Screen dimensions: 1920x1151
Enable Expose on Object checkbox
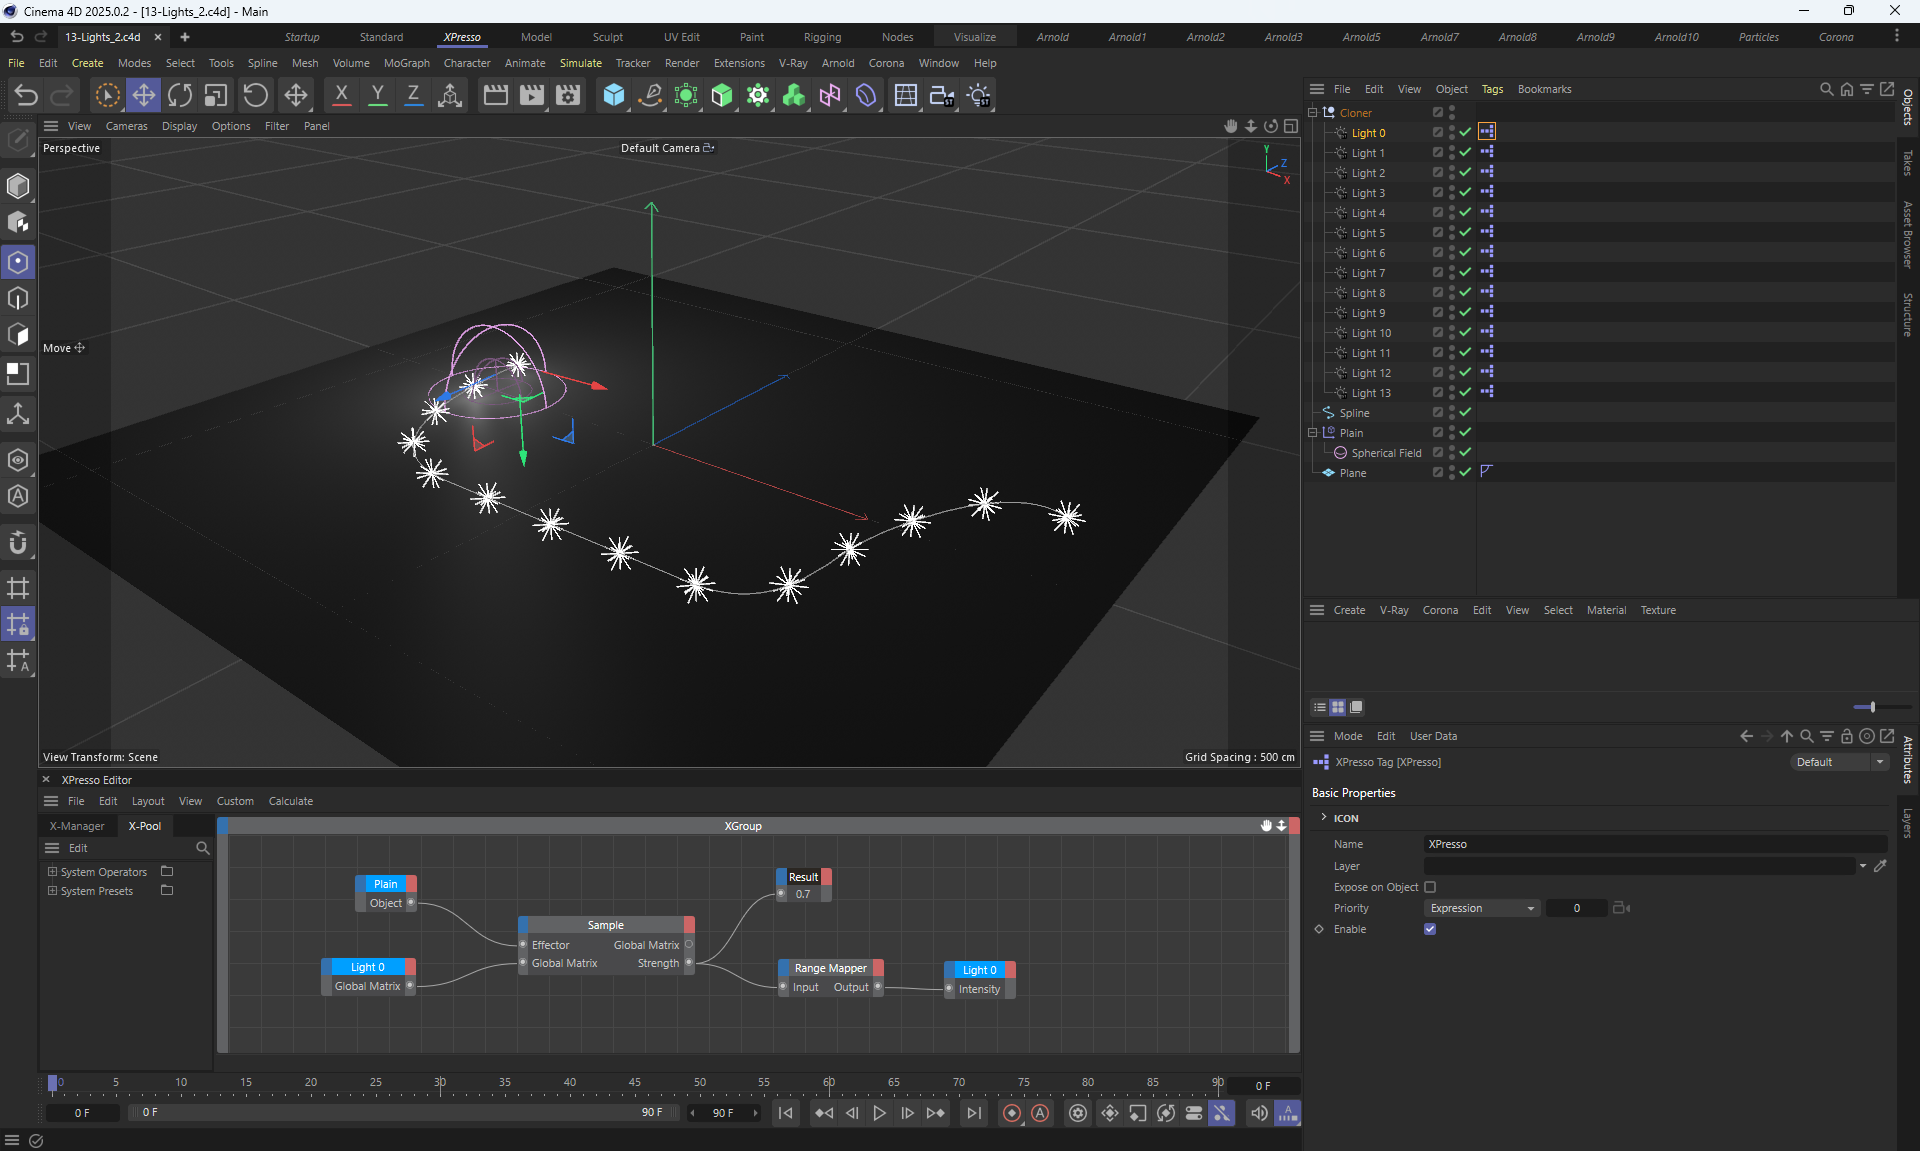[1430, 887]
